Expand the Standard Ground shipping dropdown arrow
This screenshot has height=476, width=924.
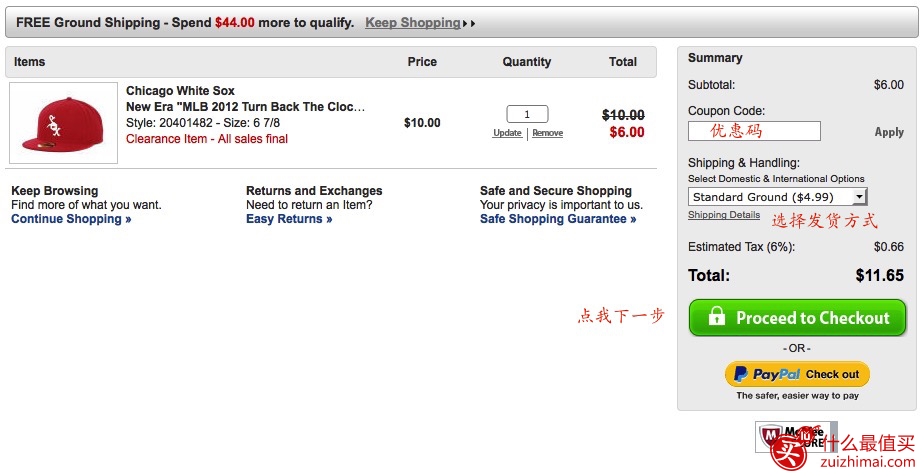point(860,196)
